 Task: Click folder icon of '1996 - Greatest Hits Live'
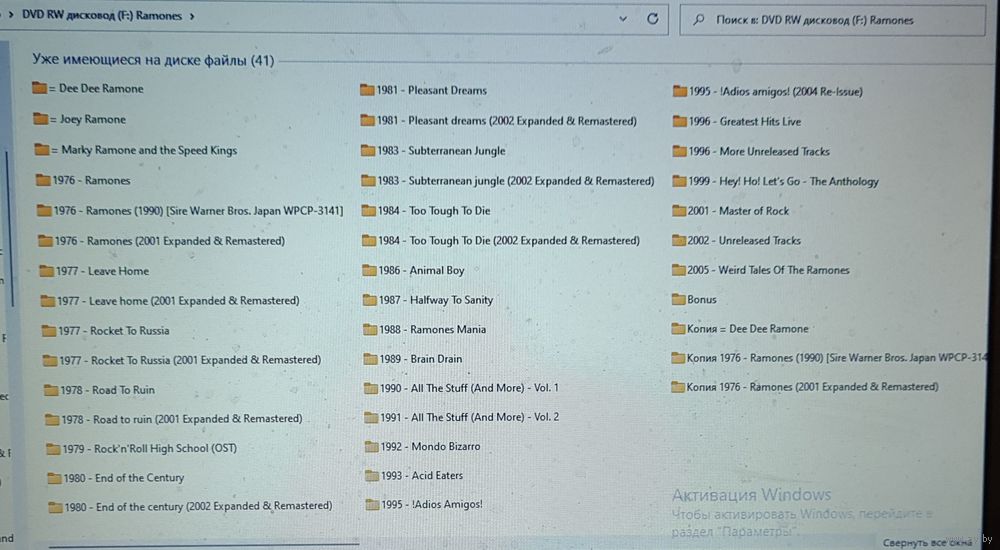[x=679, y=122]
